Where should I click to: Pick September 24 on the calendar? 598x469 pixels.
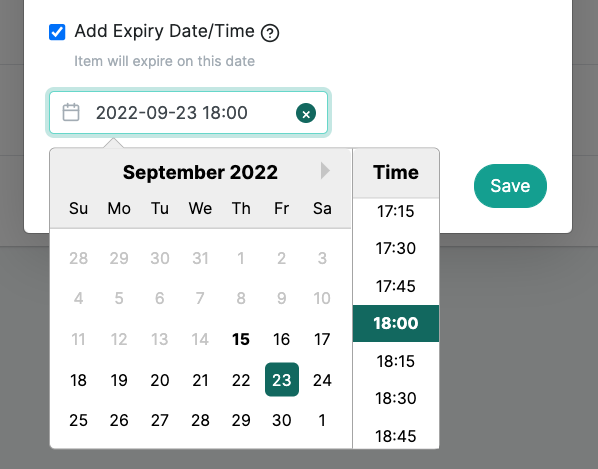coord(322,380)
